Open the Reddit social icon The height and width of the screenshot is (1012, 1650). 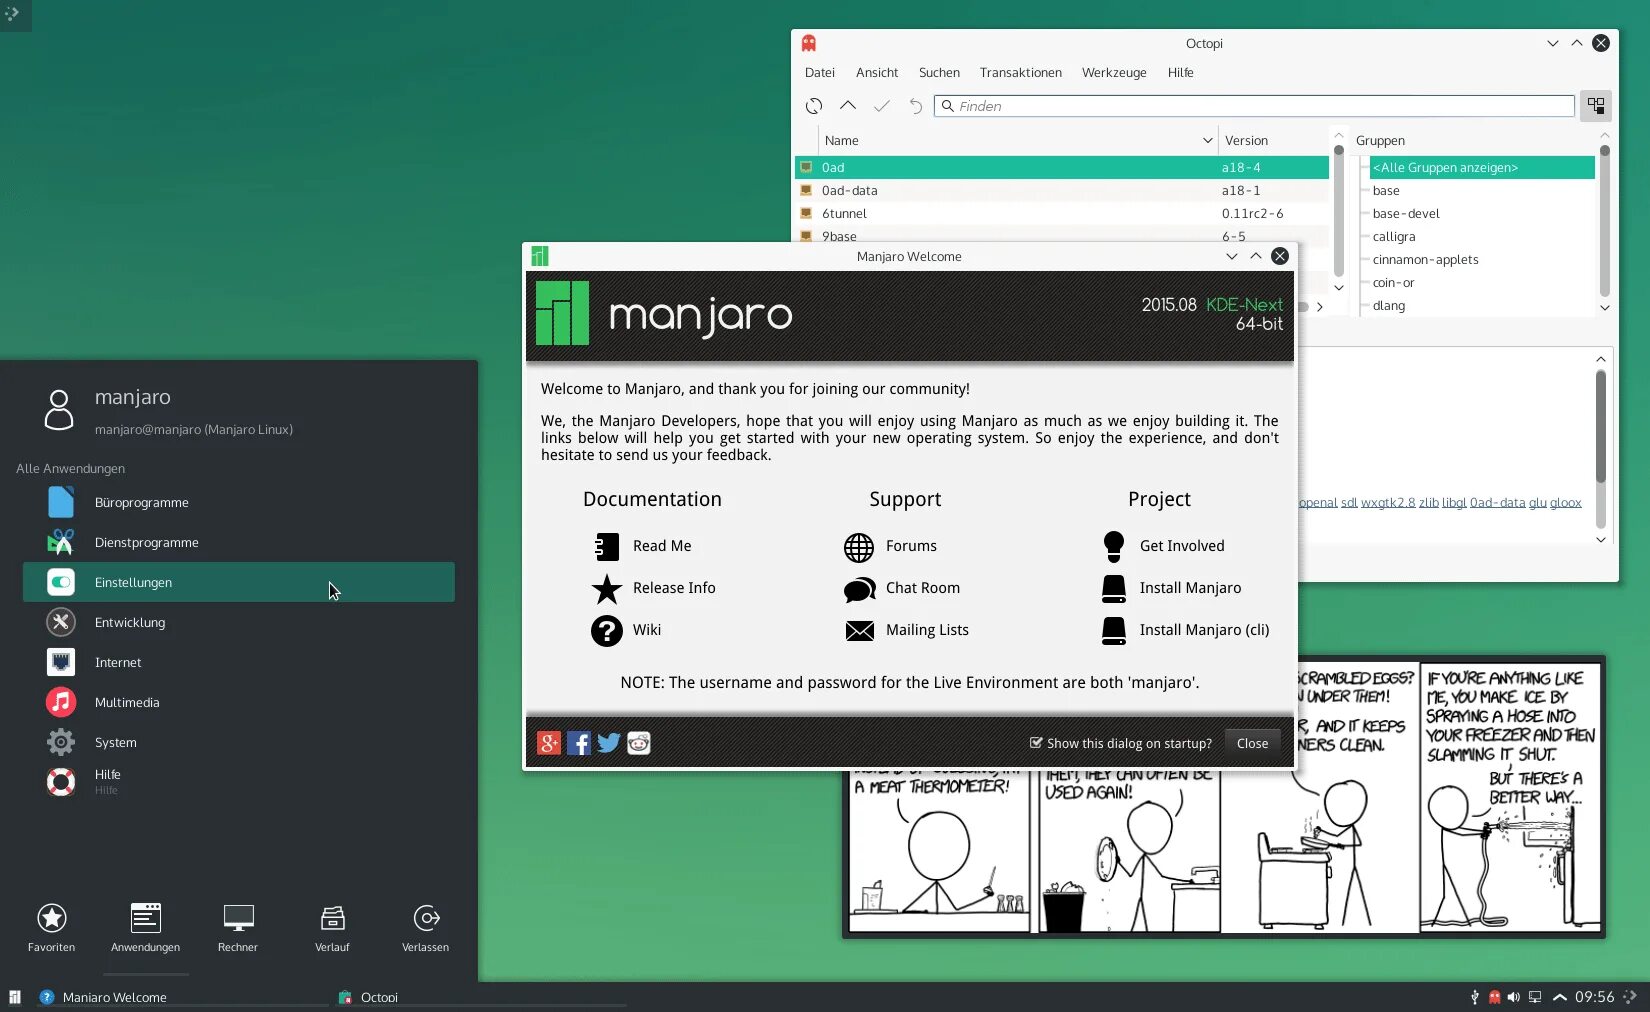pos(639,743)
